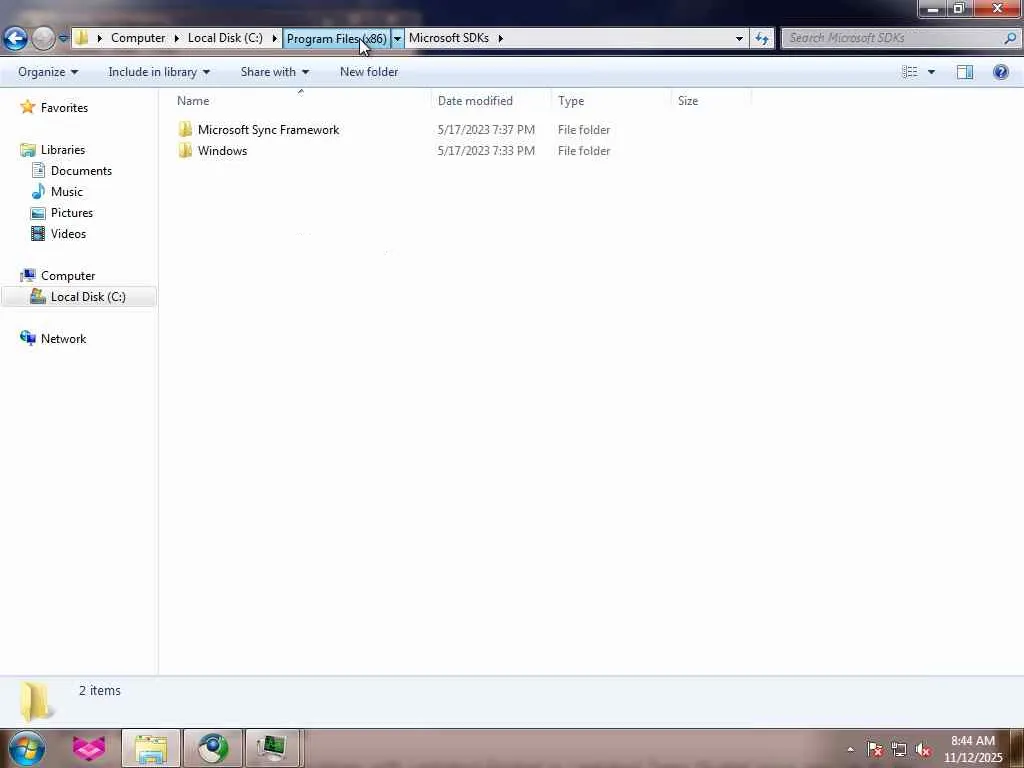This screenshot has height=768, width=1024.
Task: Select Network in navigation pane
Action: coord(63,338)
